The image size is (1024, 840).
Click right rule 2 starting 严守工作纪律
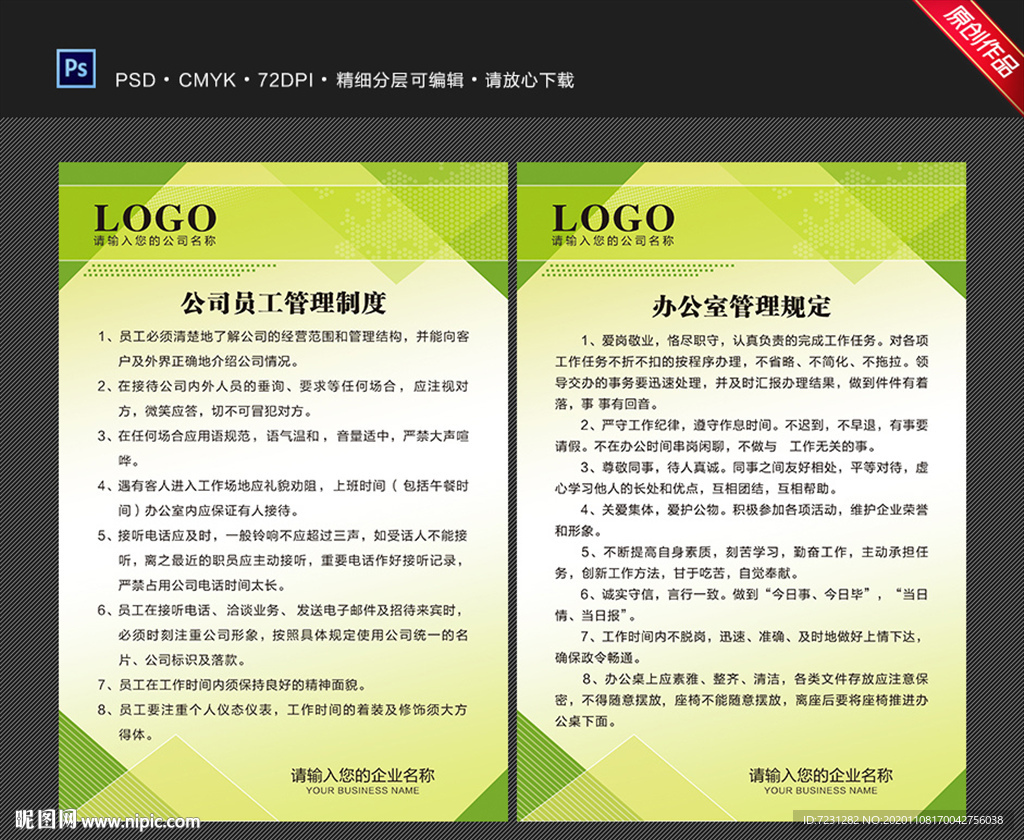pos(742,436)
